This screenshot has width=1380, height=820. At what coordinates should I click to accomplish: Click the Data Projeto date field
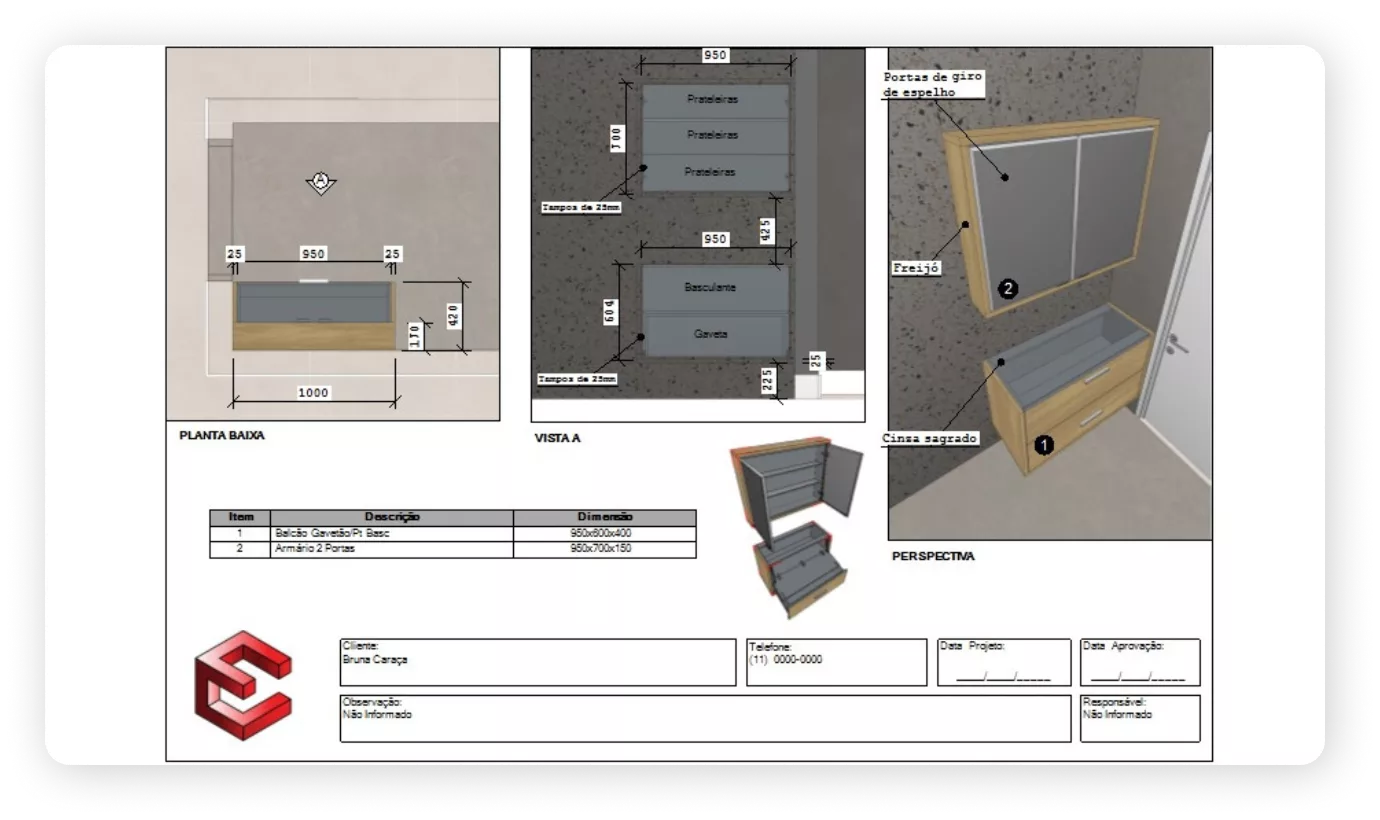[x=989, y=663]
